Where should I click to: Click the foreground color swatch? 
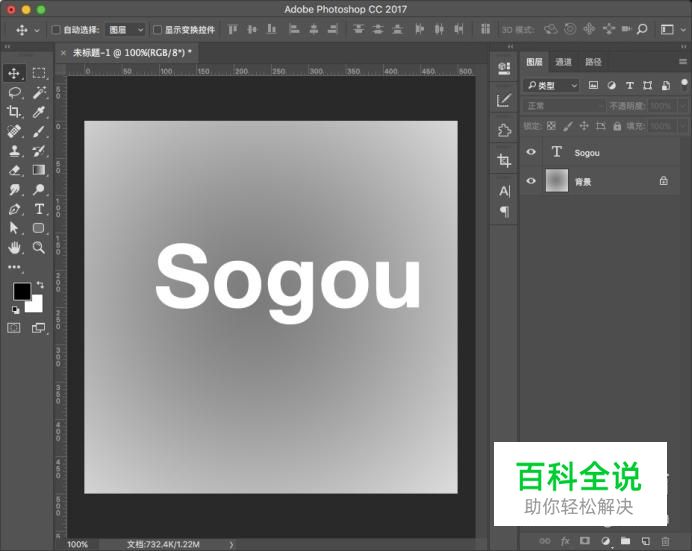21,291
